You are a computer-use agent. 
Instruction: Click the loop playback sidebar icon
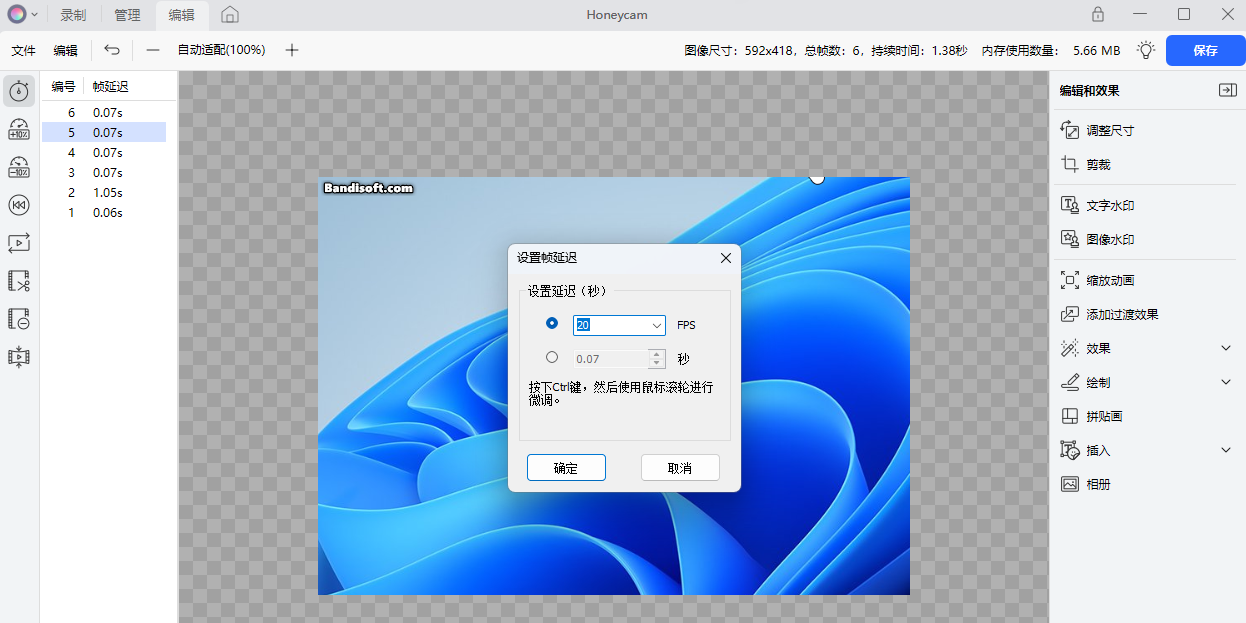tap(19, 243)
